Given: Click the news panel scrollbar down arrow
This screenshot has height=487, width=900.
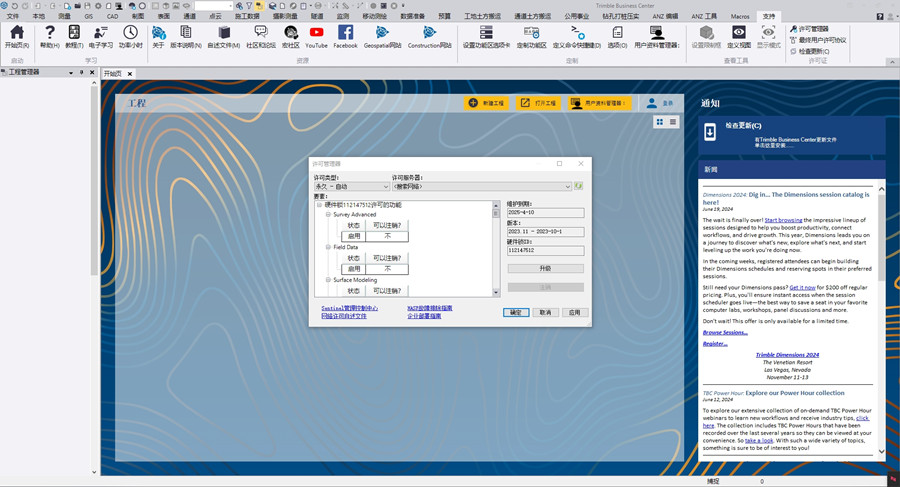Looking at the screenshot, I should point(882,452).
